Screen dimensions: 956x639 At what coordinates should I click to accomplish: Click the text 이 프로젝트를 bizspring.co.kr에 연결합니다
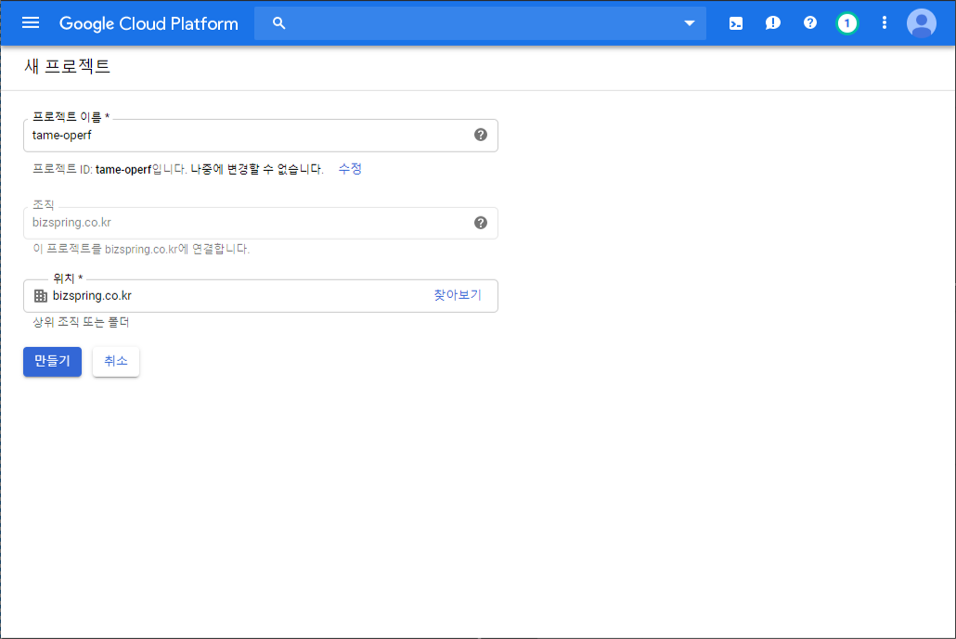(141, 249)
